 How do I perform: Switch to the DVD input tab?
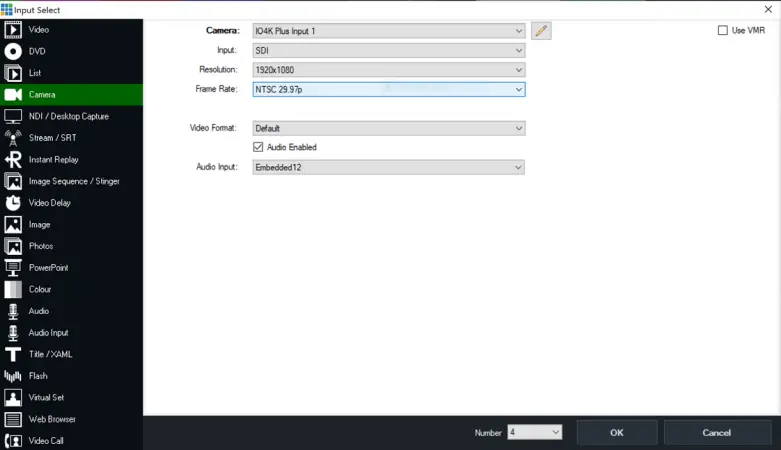coord(71,51)
